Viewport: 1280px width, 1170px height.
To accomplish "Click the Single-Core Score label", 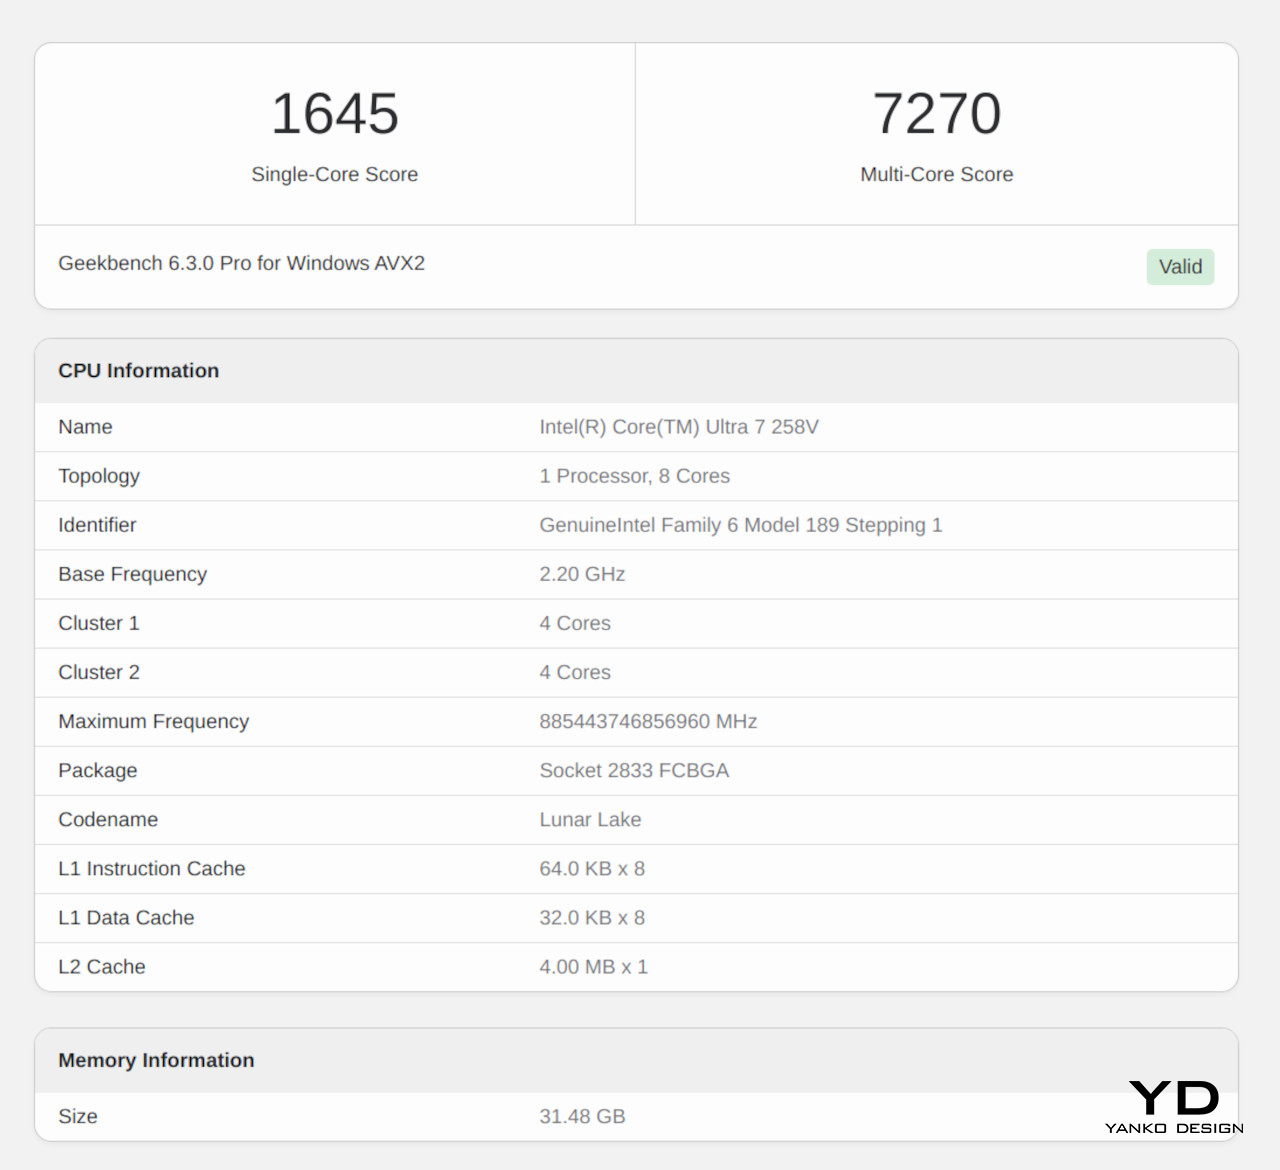I will 334,174.
